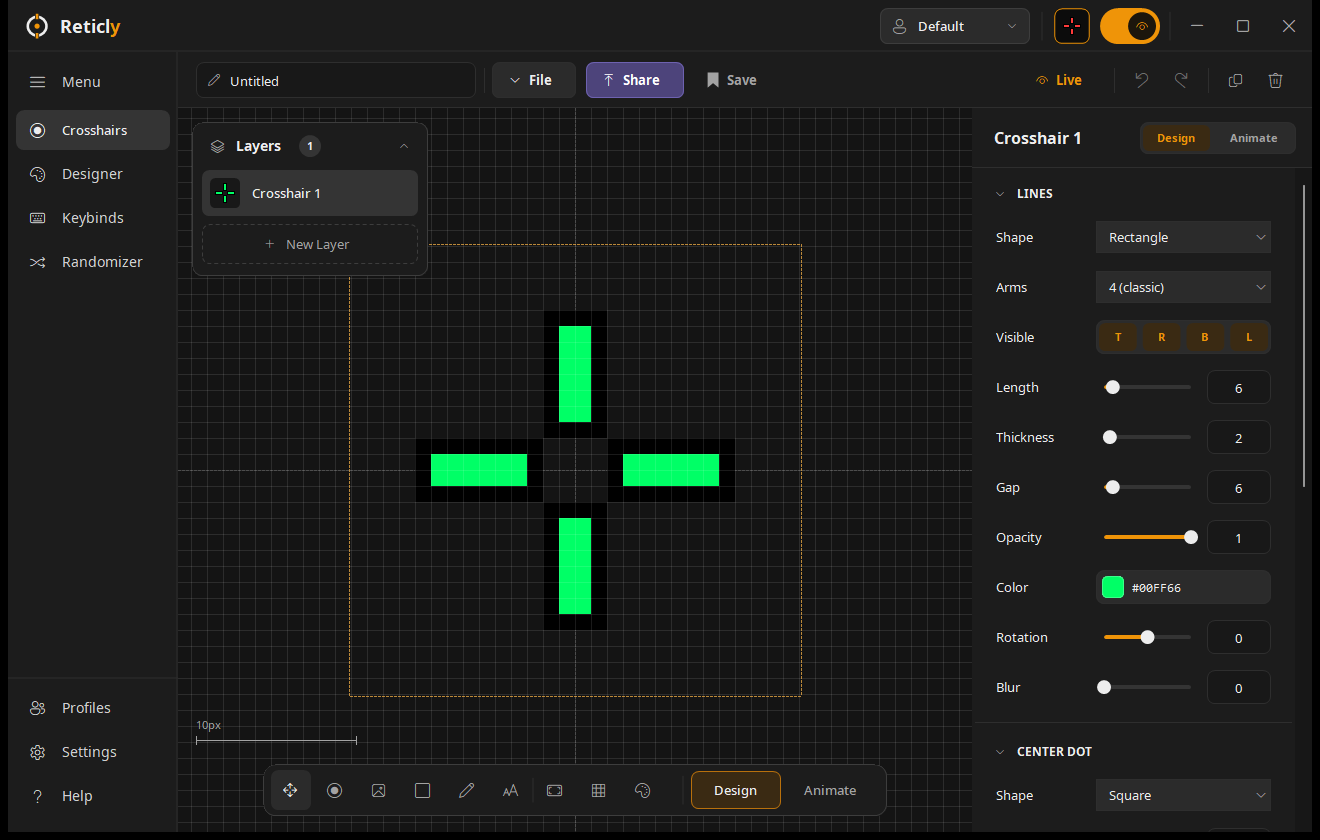This screenshot has height=840, width=1320.
Task: Toggle the Live preview mode
Action: 1059,80
